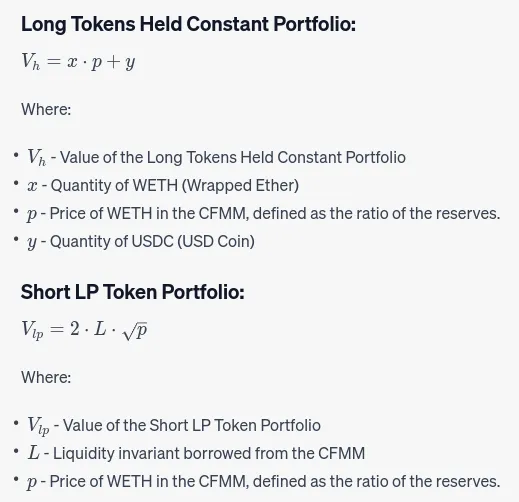Click the L symbol before Liquidity invariant
519x502 pixels.
click(x=34, y=453)
